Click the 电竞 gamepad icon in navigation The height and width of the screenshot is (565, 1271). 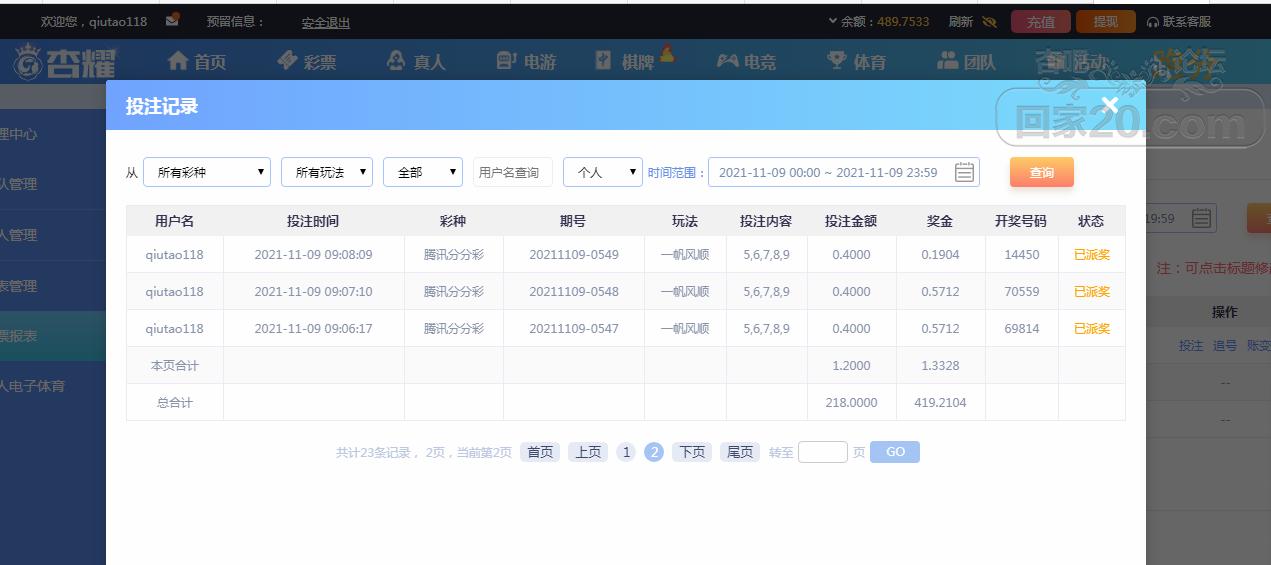(x=727, y=61)
